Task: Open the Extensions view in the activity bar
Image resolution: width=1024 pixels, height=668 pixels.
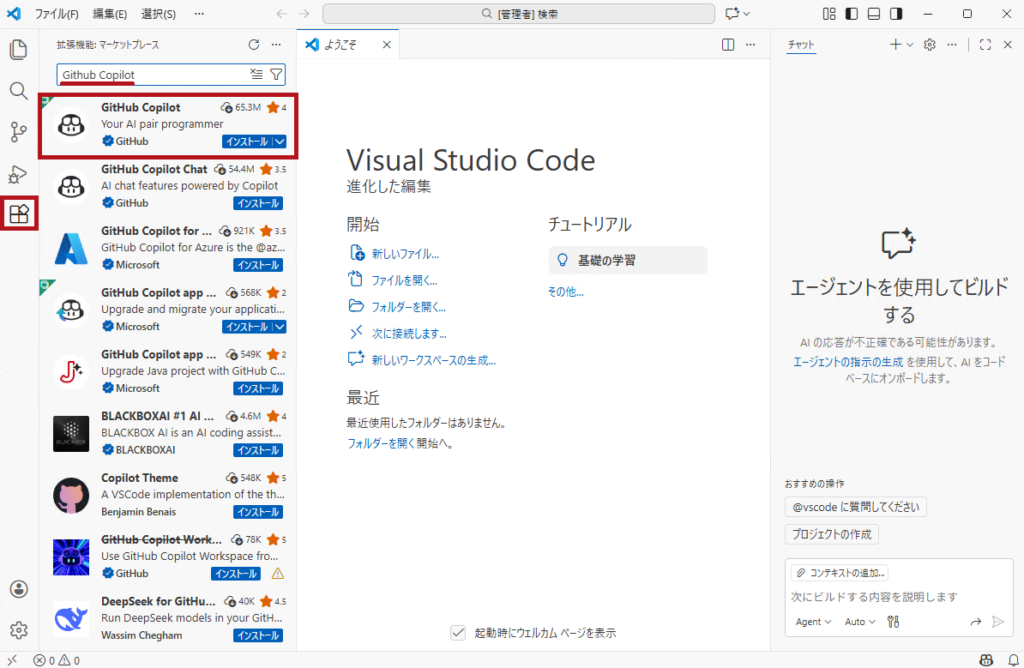Action: 18,213
